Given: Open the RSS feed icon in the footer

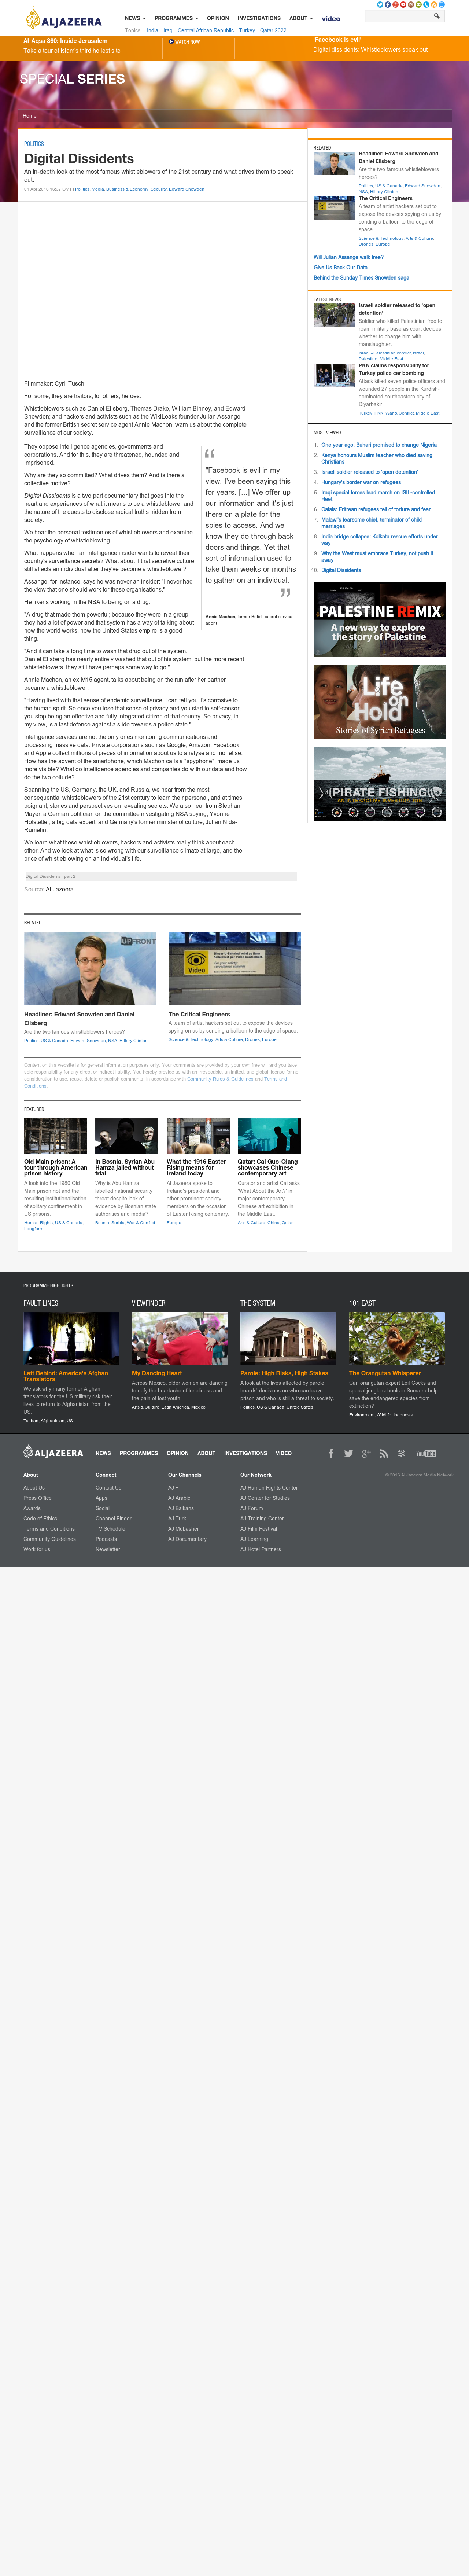Looking at the screenshot, I should (x=384, y=1453).
